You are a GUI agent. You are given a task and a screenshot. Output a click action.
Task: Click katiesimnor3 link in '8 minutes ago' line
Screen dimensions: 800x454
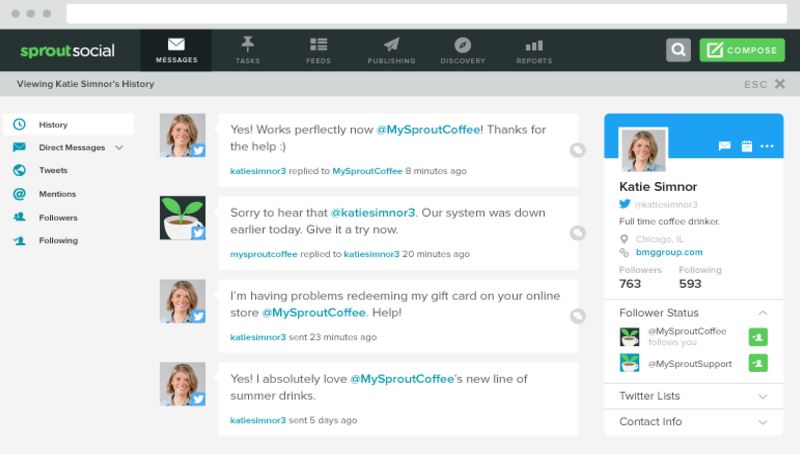(x=258, y=171)
